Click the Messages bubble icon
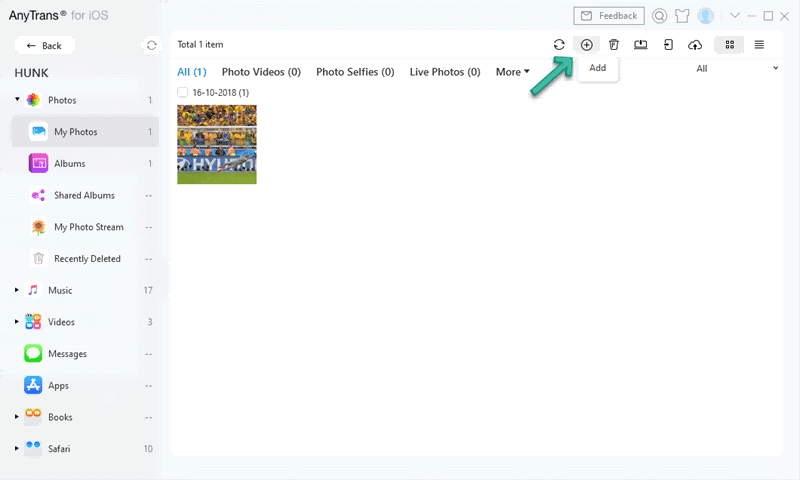800x480 pixels. (x=33, y=353)
